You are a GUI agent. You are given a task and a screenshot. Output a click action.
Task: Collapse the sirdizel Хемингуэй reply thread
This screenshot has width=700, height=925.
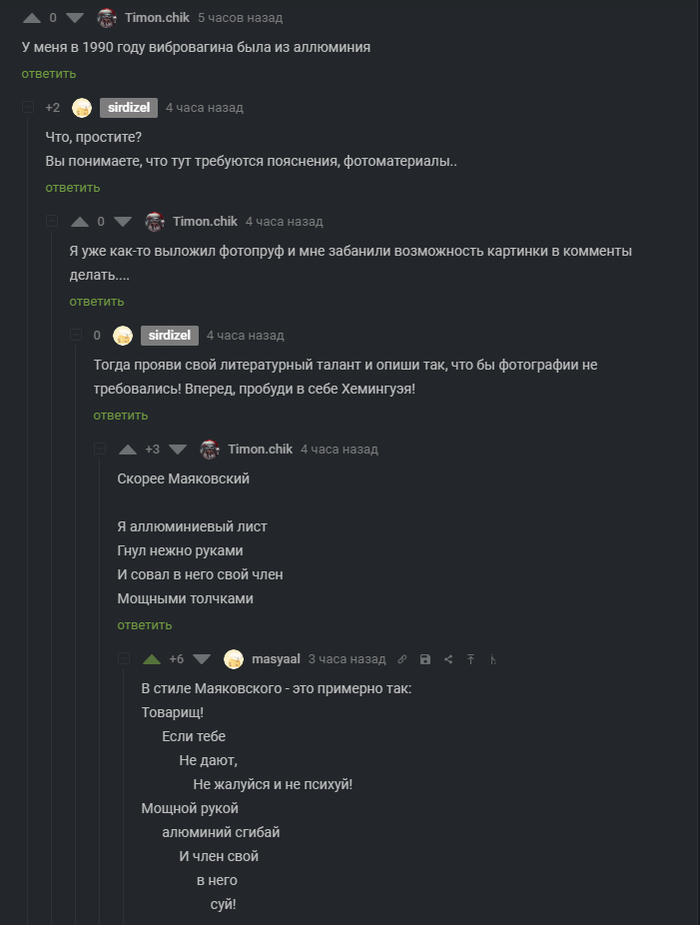coord(75,335)
